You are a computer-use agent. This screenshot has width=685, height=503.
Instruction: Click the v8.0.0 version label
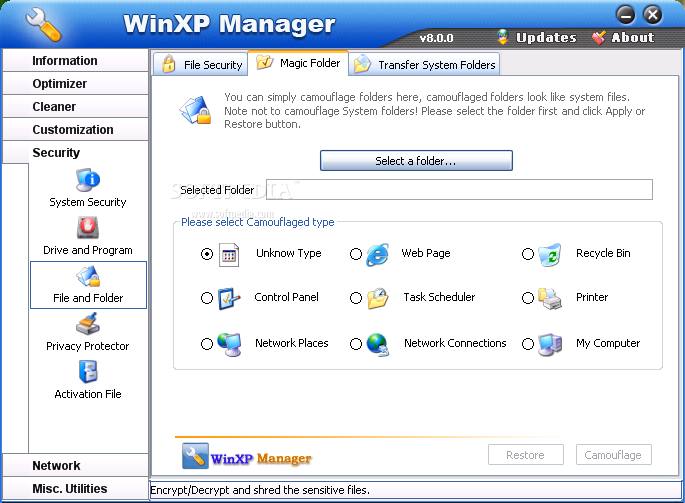pos(436,38)
